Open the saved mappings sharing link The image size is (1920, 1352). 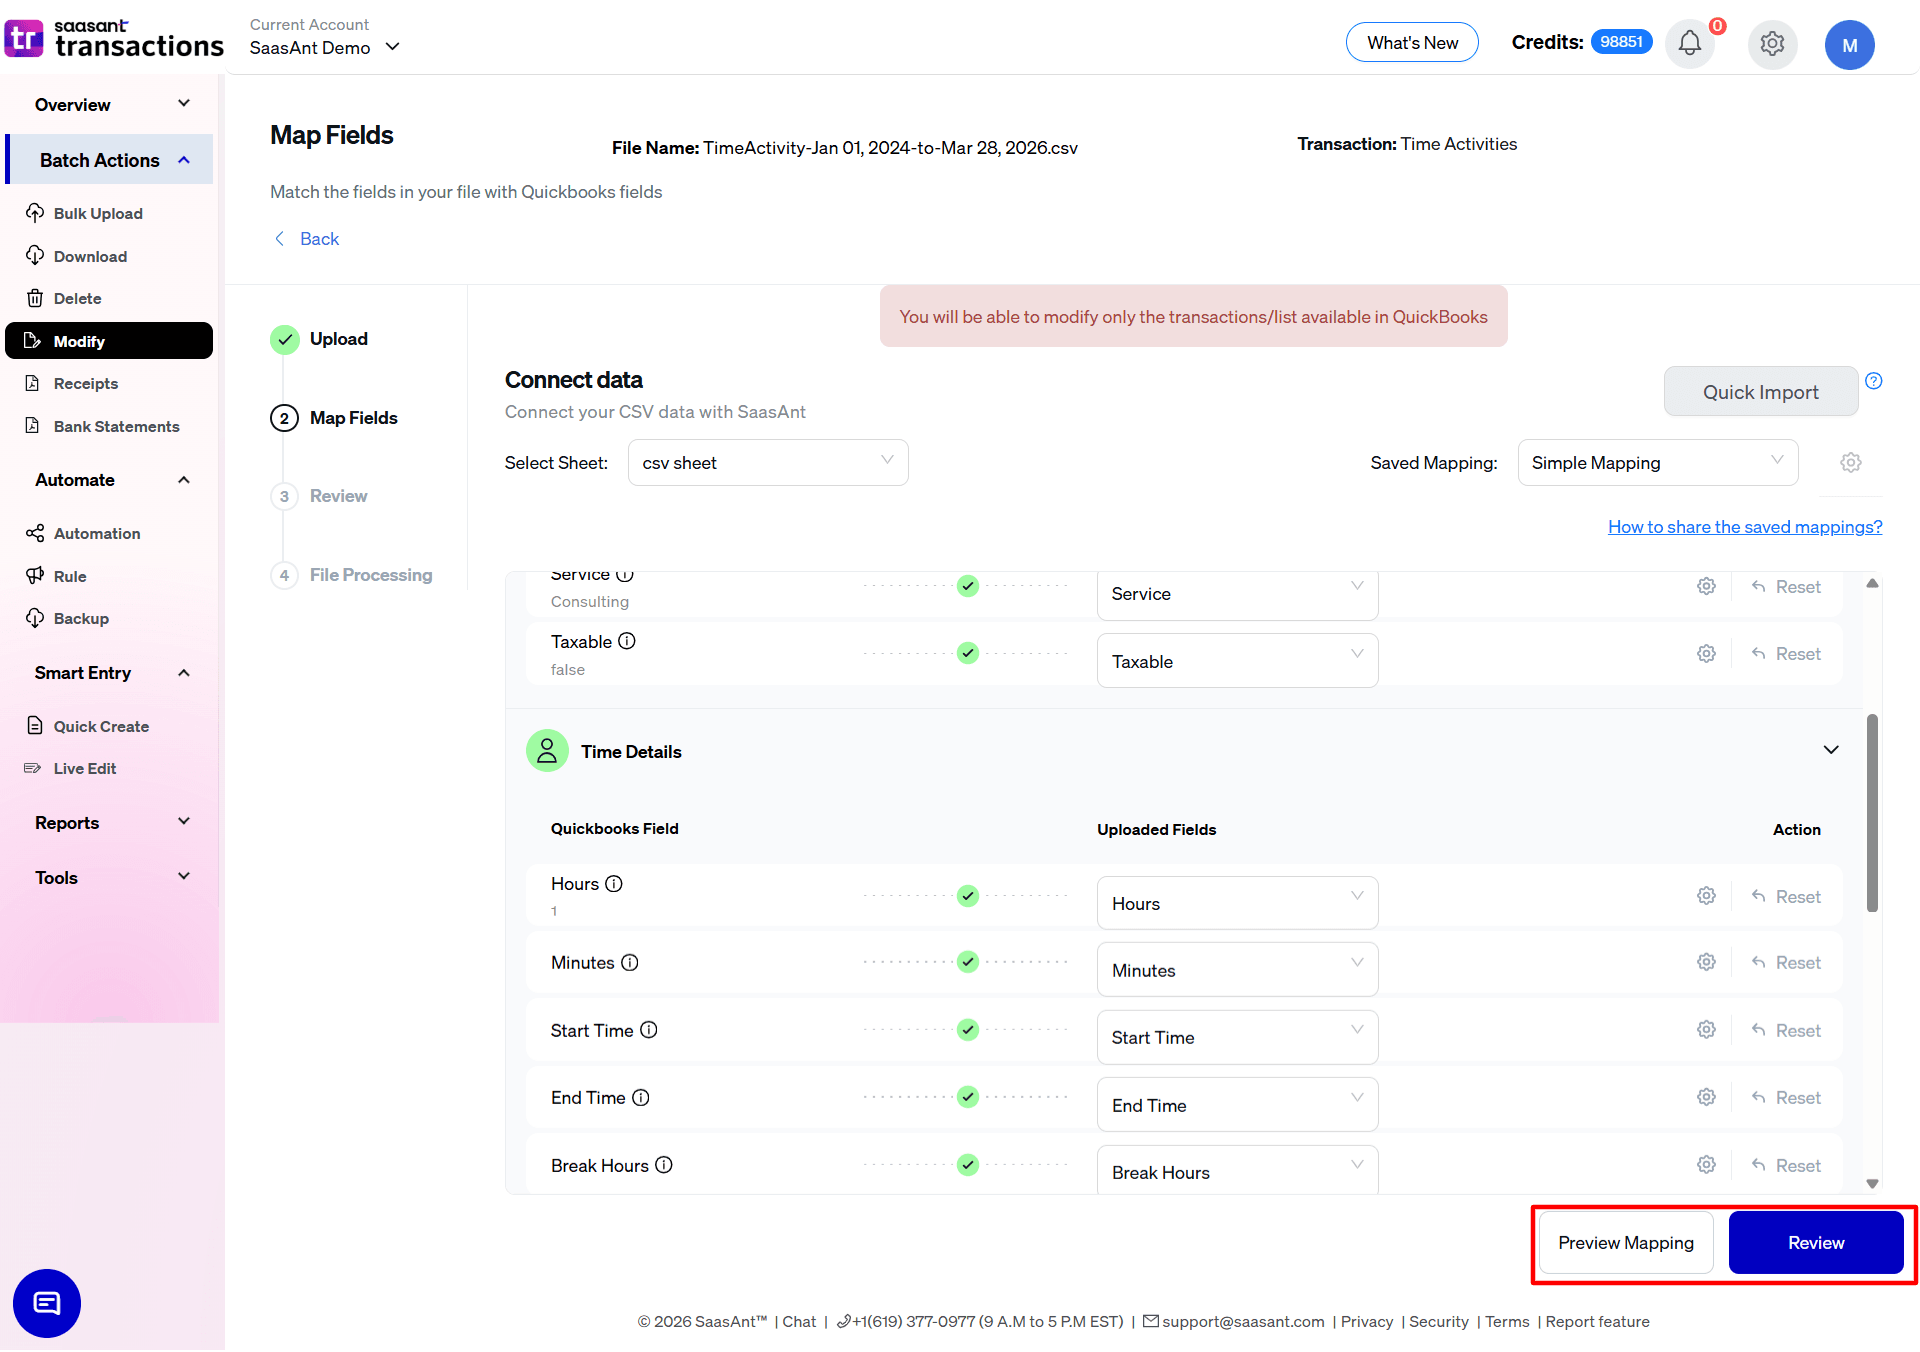(1744, 527)
